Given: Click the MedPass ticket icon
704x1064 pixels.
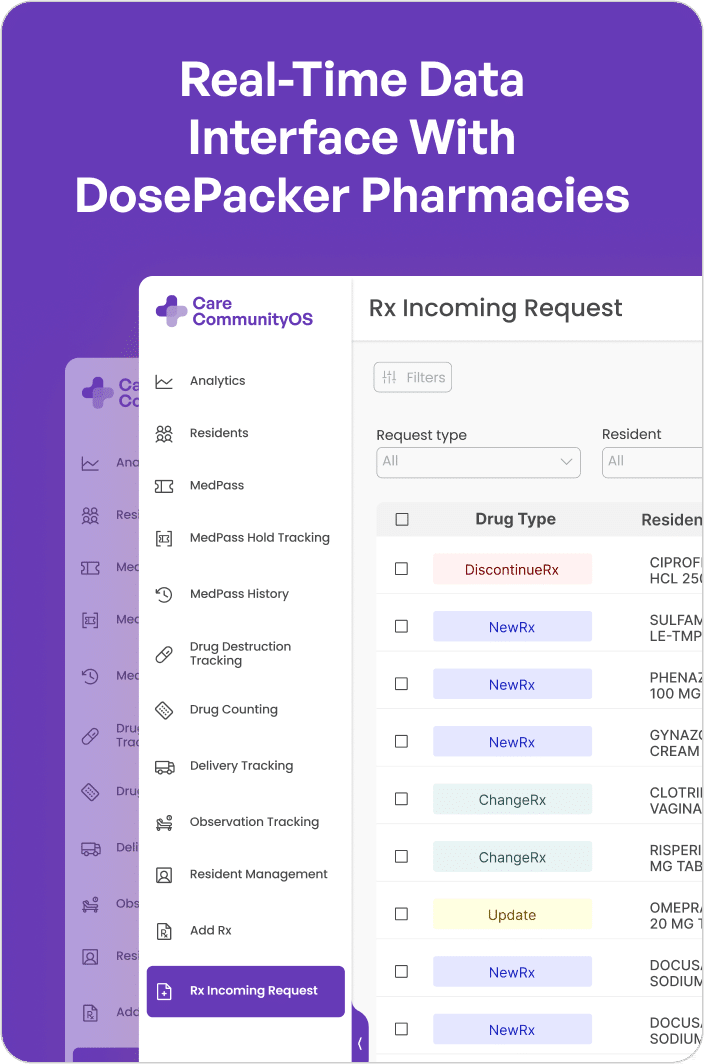Looking at the screenshot, I should [164, 486].
